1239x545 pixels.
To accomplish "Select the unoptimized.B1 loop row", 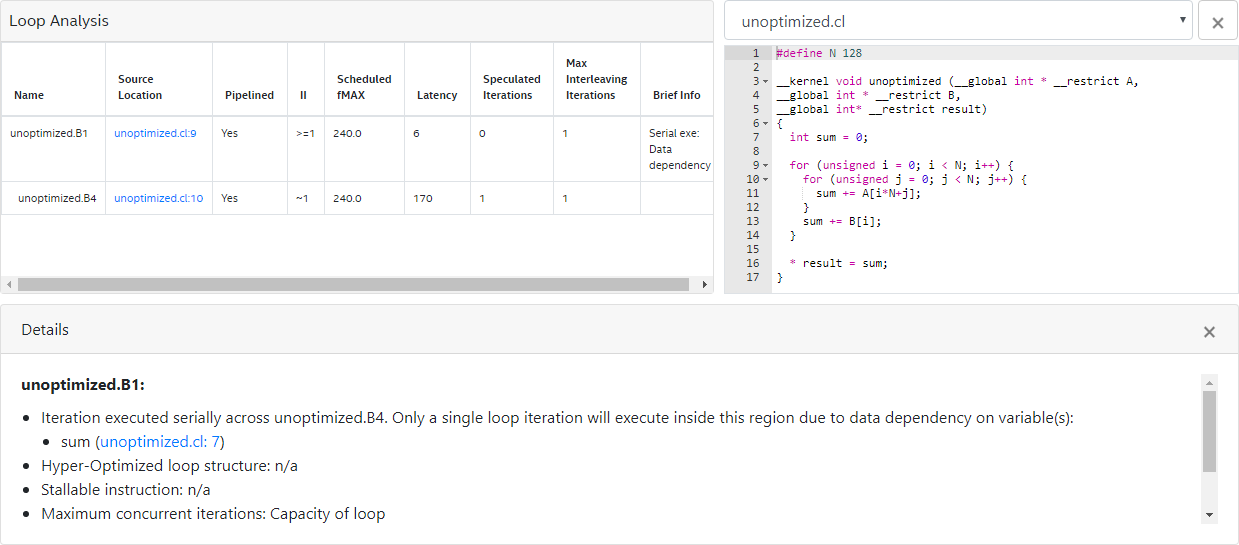I will [x=49, y=133].
